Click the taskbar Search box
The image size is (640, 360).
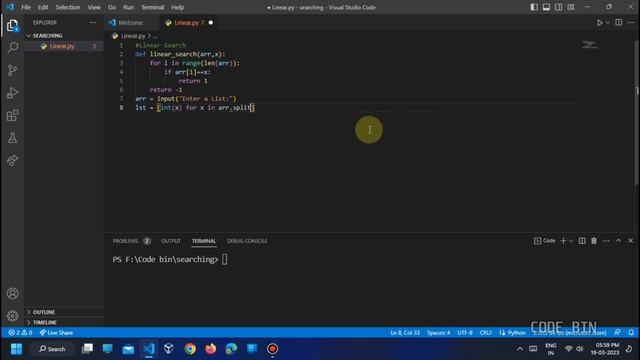52,349
